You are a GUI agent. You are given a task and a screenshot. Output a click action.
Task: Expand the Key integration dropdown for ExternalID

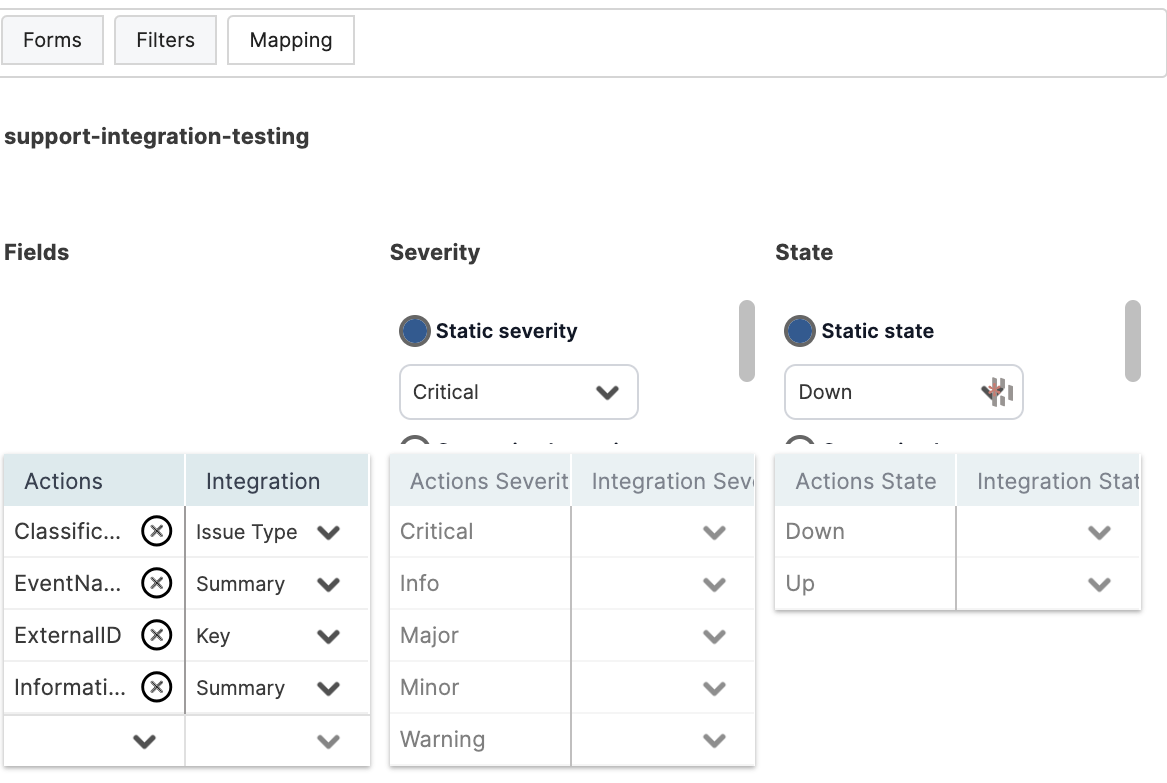click(x=328, y=636)
